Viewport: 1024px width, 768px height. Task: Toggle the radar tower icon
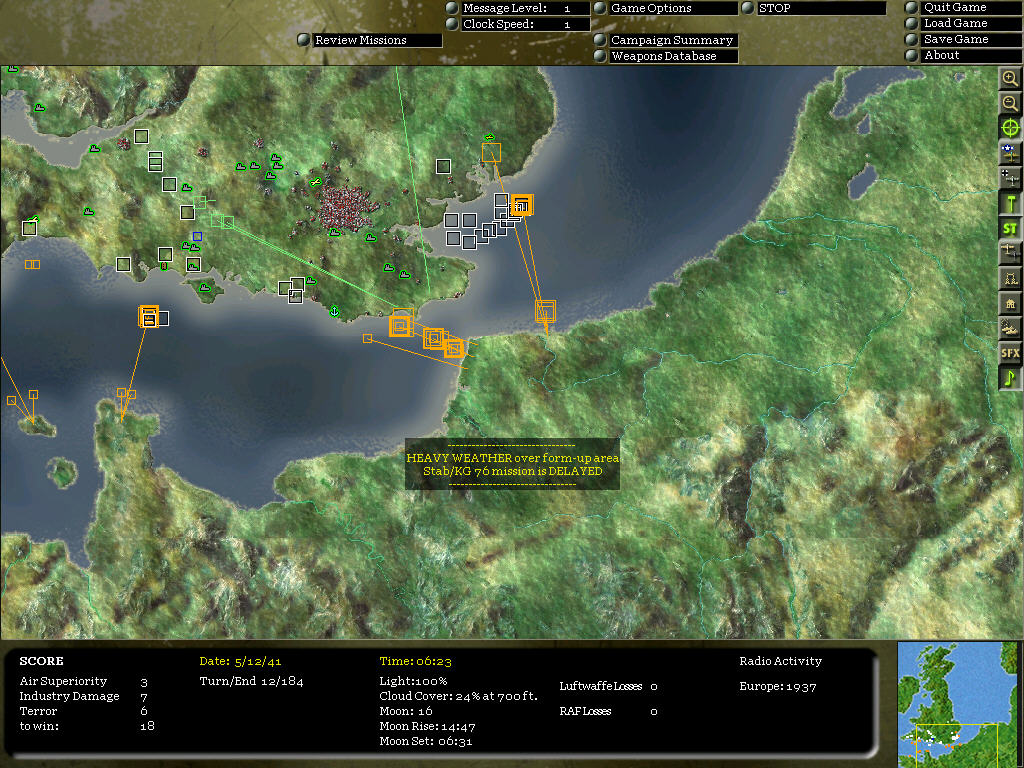coord(1010,278)
